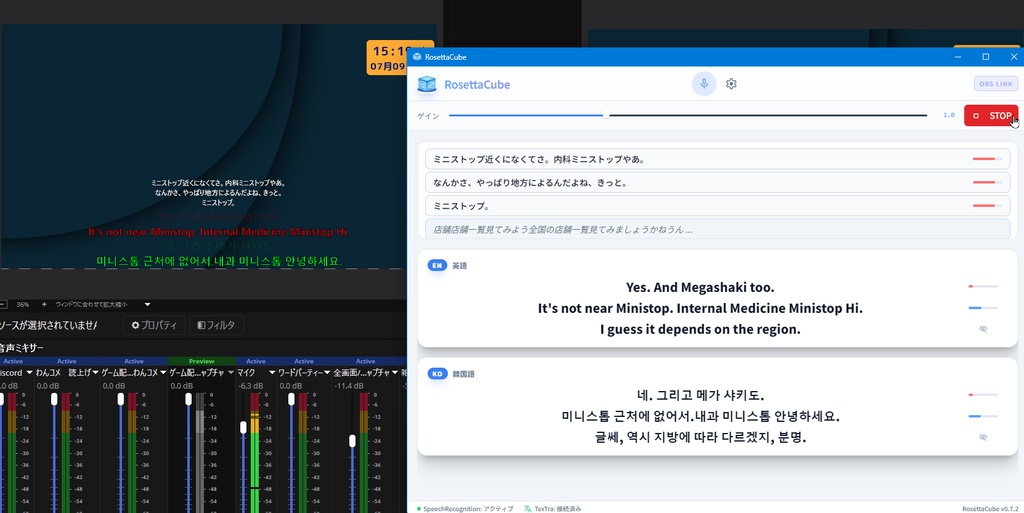Viewport: 1024px width, 513px height.
Task: Click the 36% zoom value in OBS
Action: [x=23, y=304]
